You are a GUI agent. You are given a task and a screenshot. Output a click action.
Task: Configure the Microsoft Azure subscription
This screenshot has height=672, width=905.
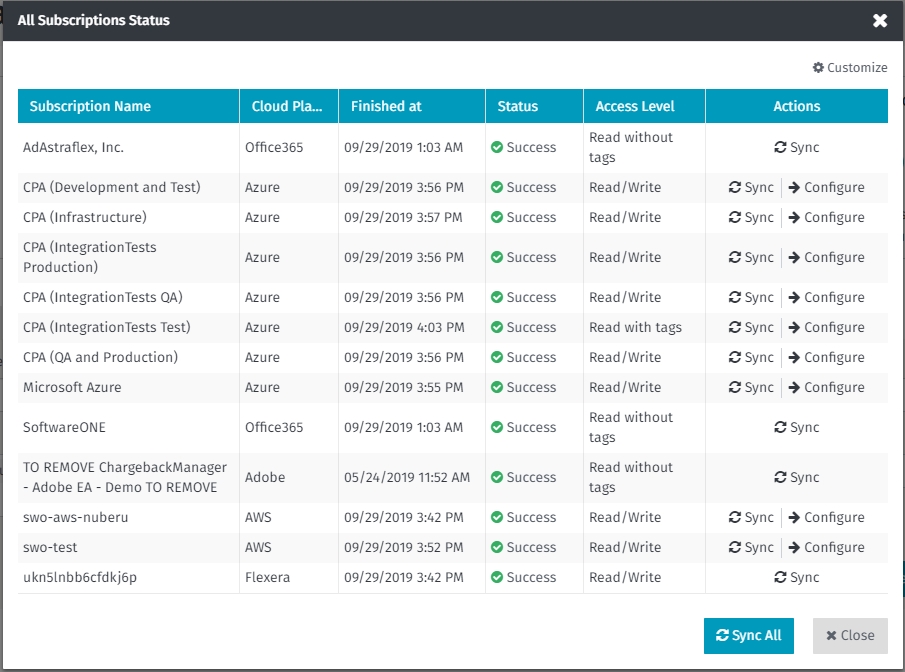pos(826,387)
